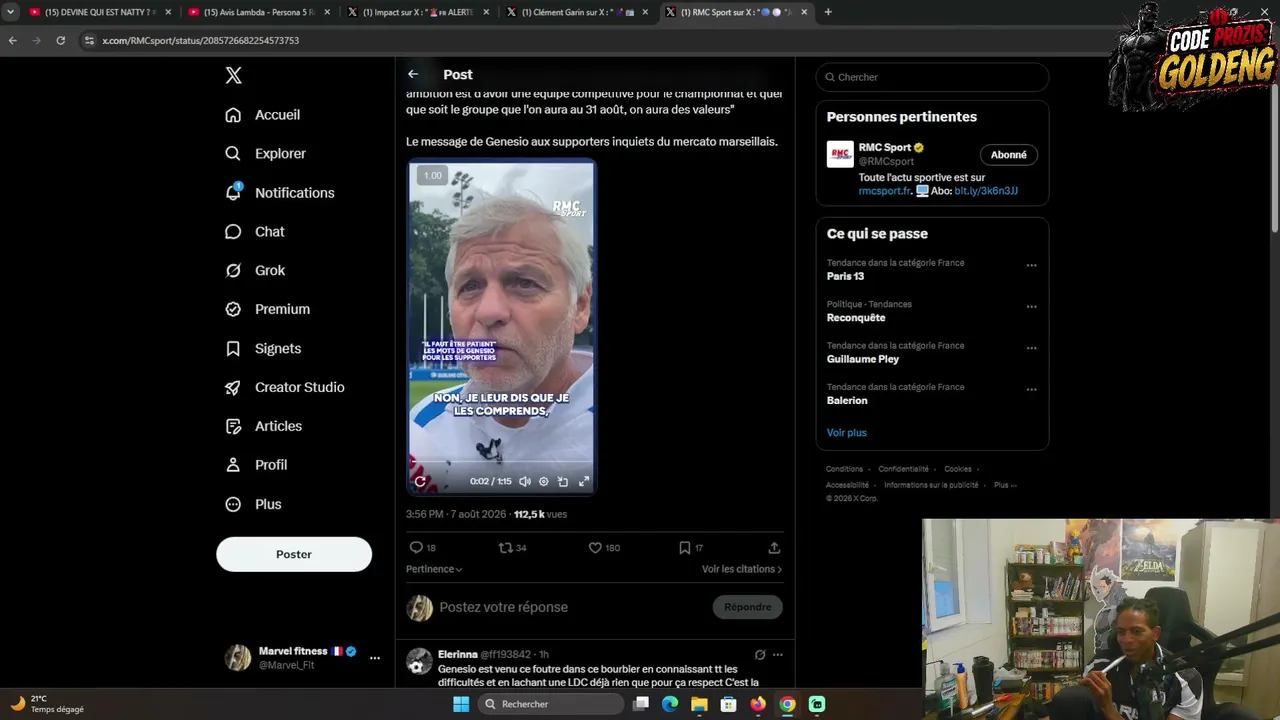
Task: Open Voir les citations
Action: pyautogui.click(x=742, y=569)
